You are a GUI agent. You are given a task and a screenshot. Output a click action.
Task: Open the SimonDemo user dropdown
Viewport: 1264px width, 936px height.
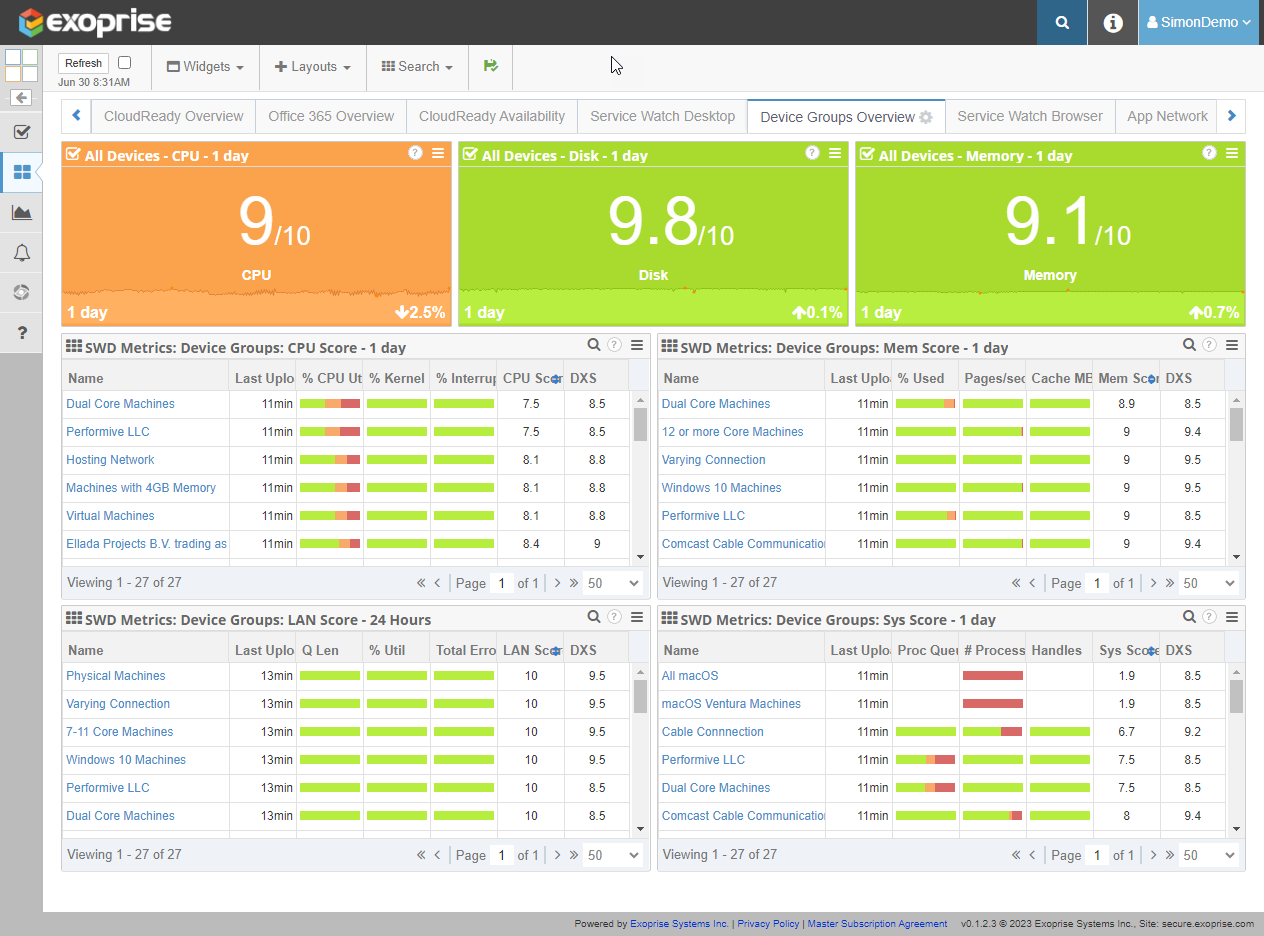[x=1198, y=23]
